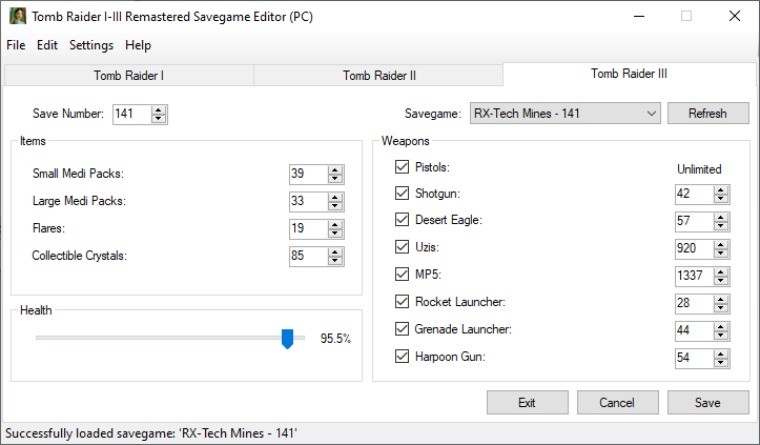Viewport: 760px width, 445px height.
Task: Decrease Shotgun ammo with down arrow
Action: click(x=721, y=199)
